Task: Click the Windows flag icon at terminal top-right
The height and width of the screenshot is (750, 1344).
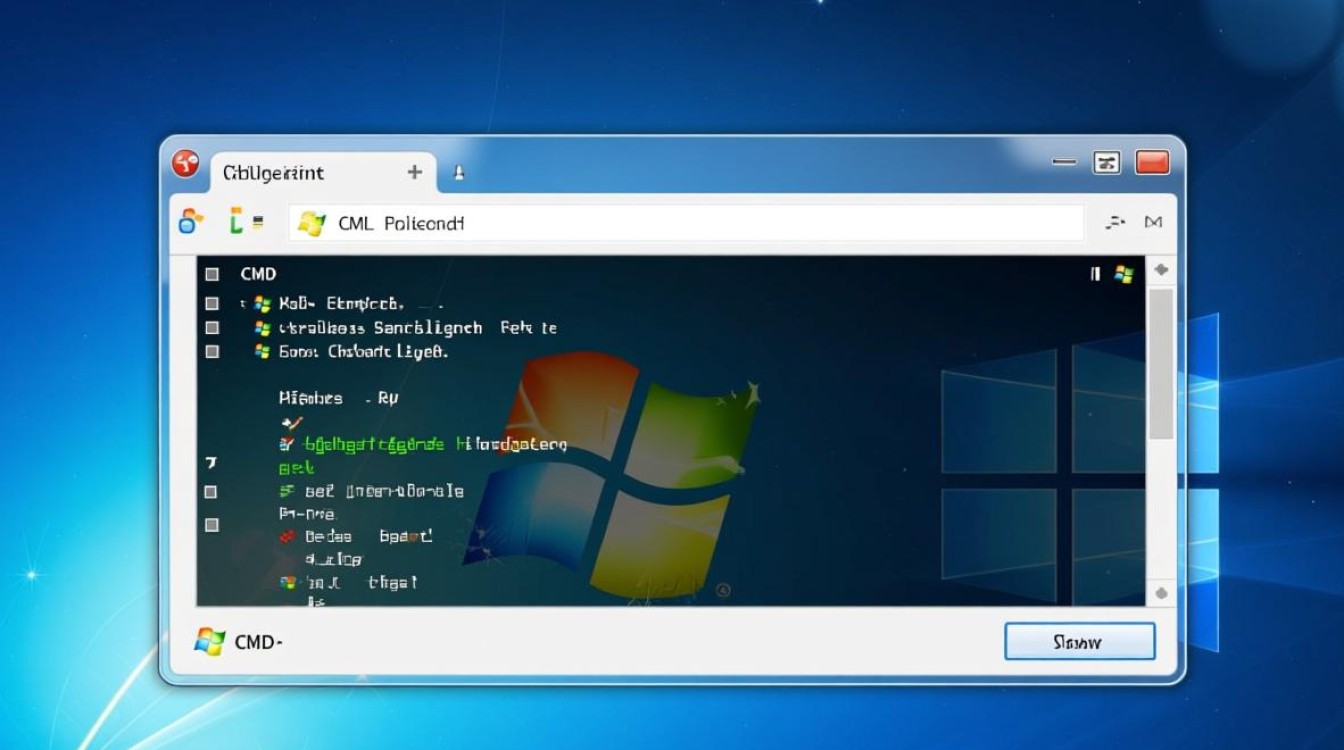Action: coord(1124,274)
